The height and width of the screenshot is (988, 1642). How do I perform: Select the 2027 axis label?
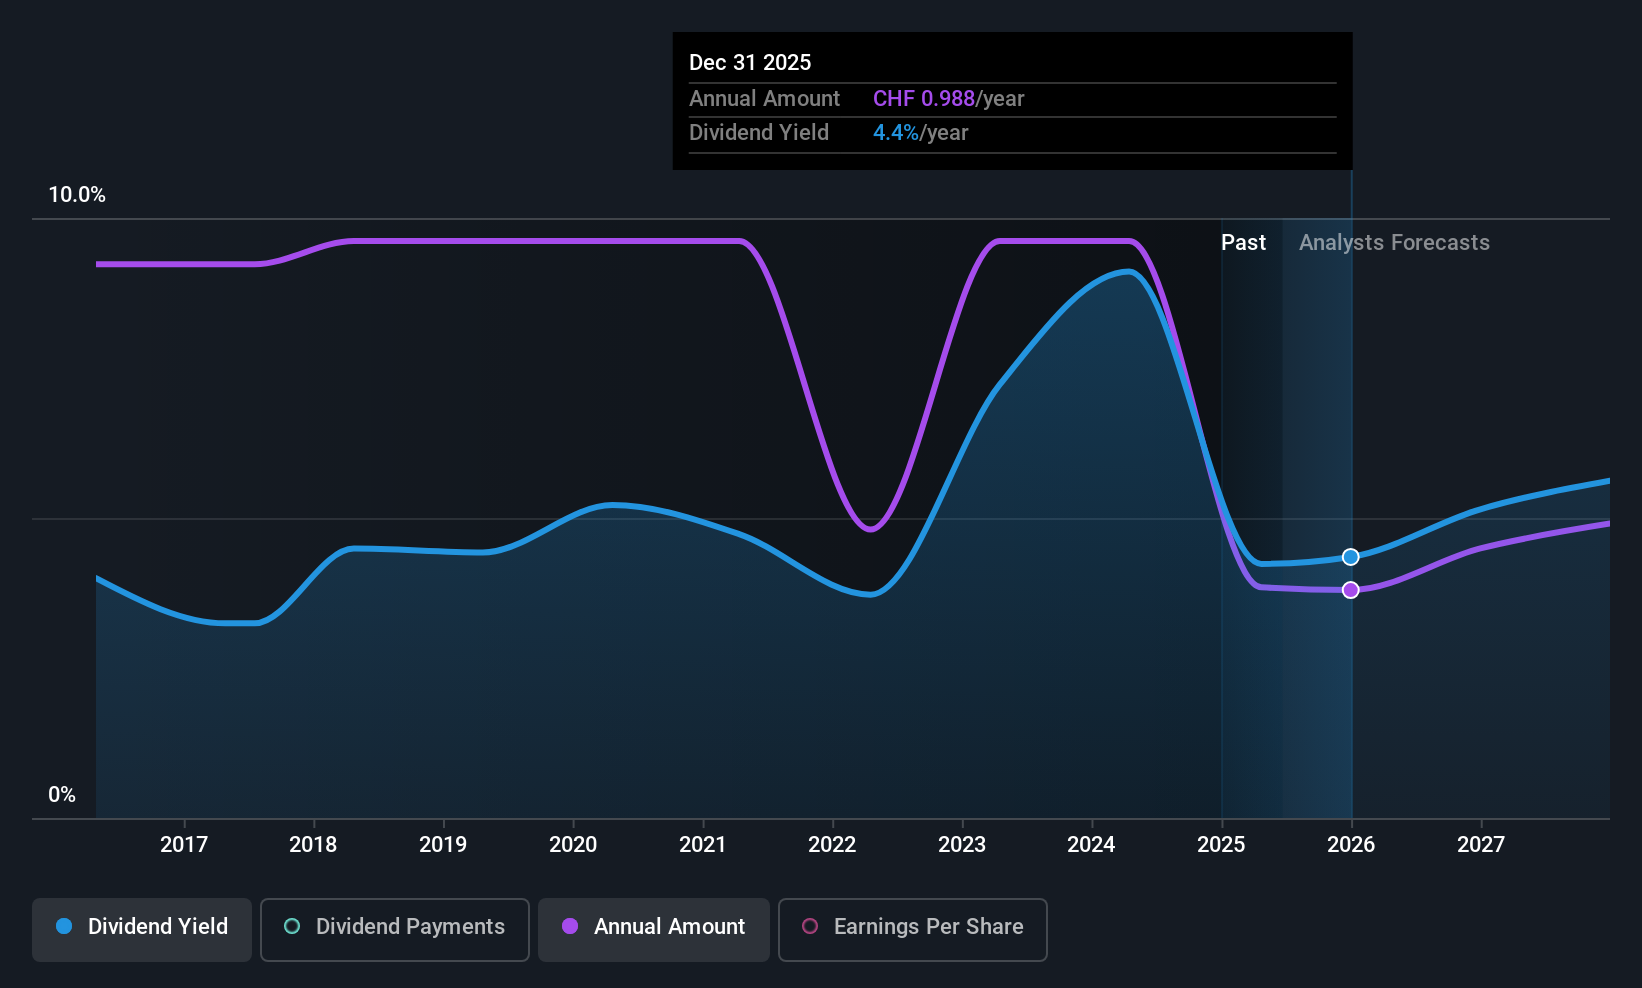[1481, 845]
